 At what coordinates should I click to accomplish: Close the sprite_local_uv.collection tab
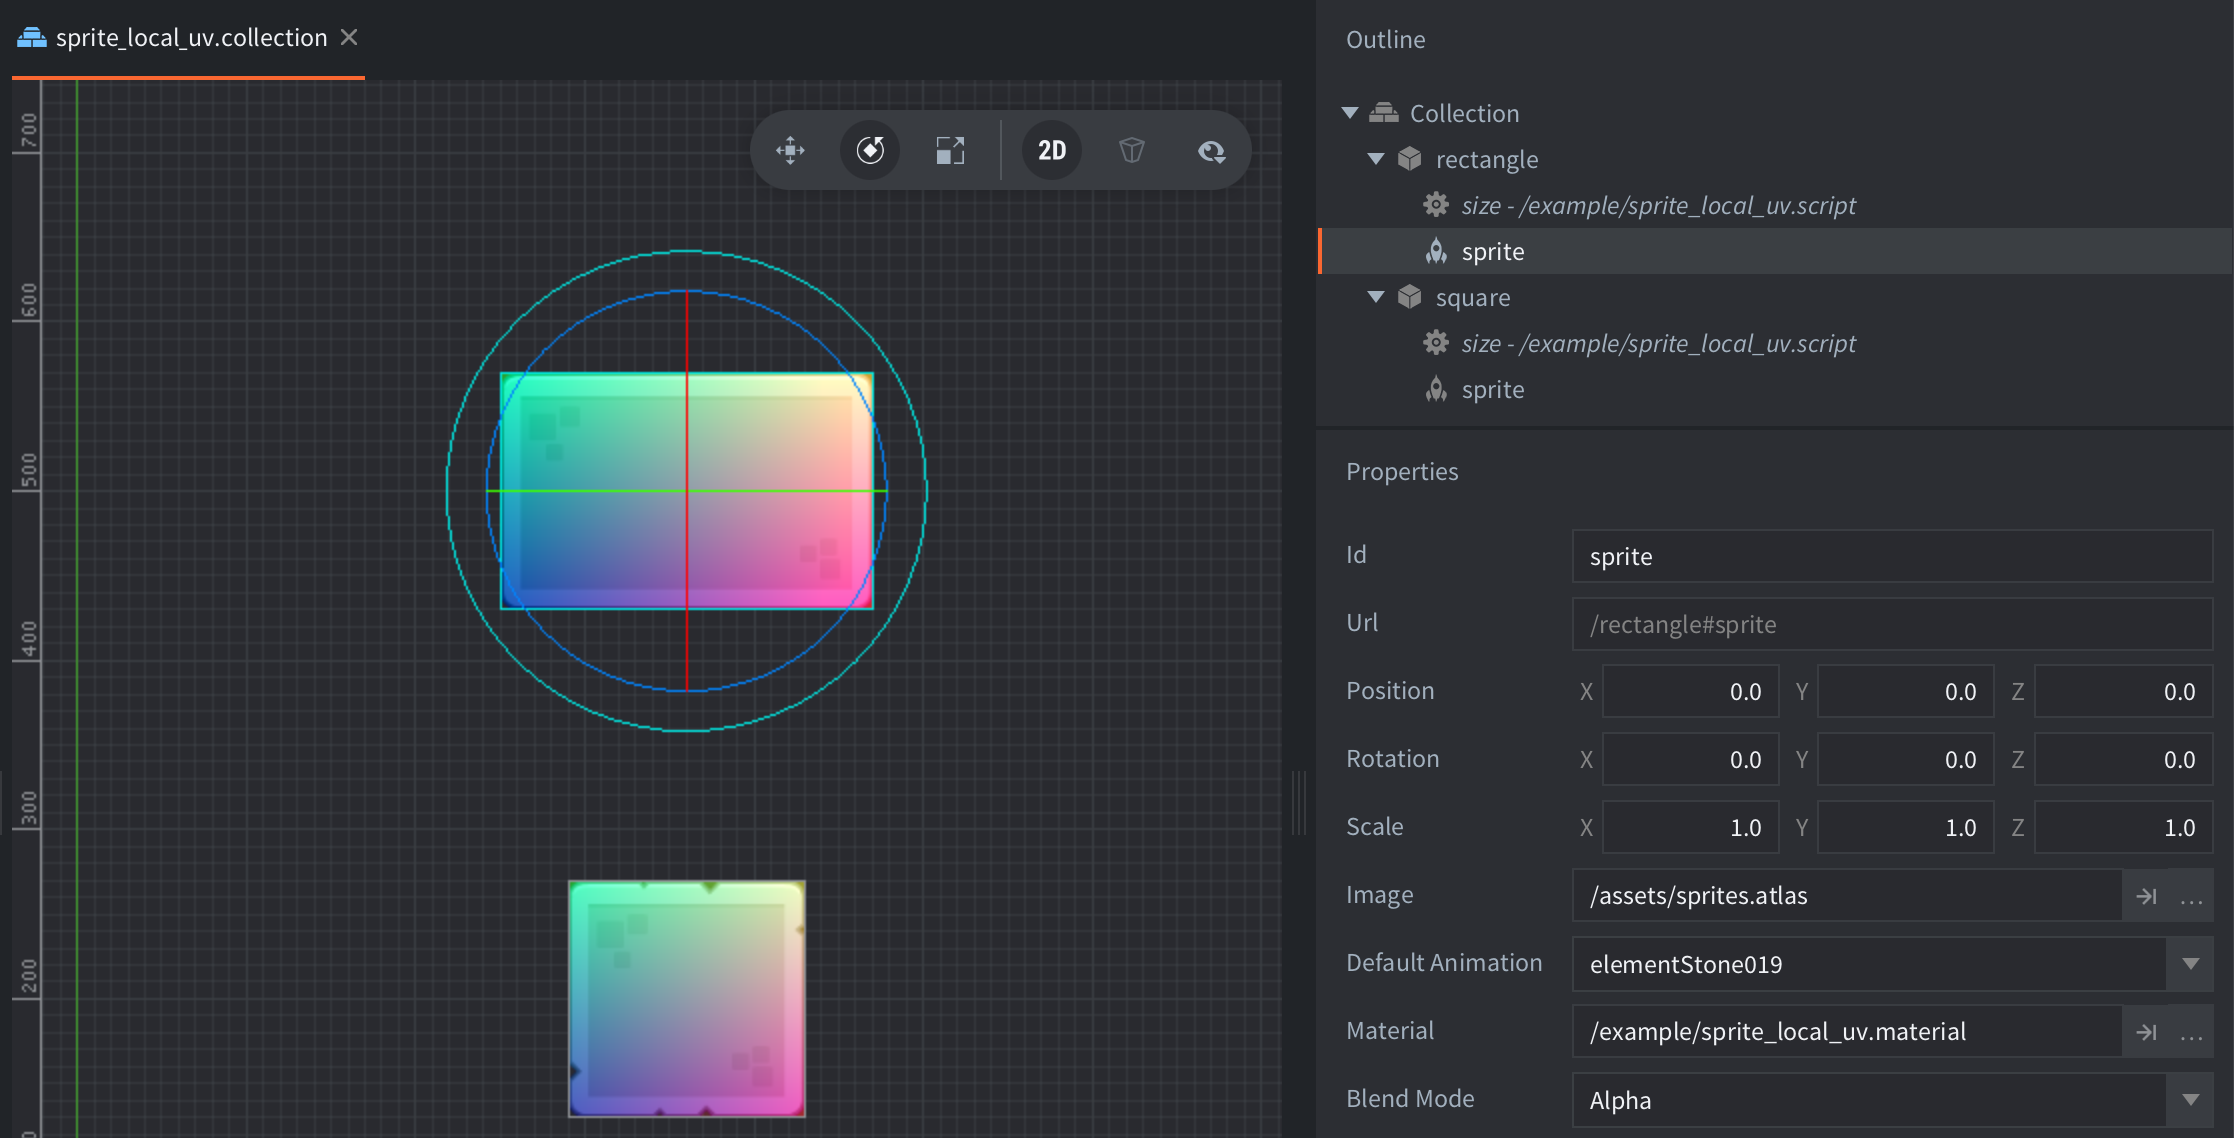349,37
